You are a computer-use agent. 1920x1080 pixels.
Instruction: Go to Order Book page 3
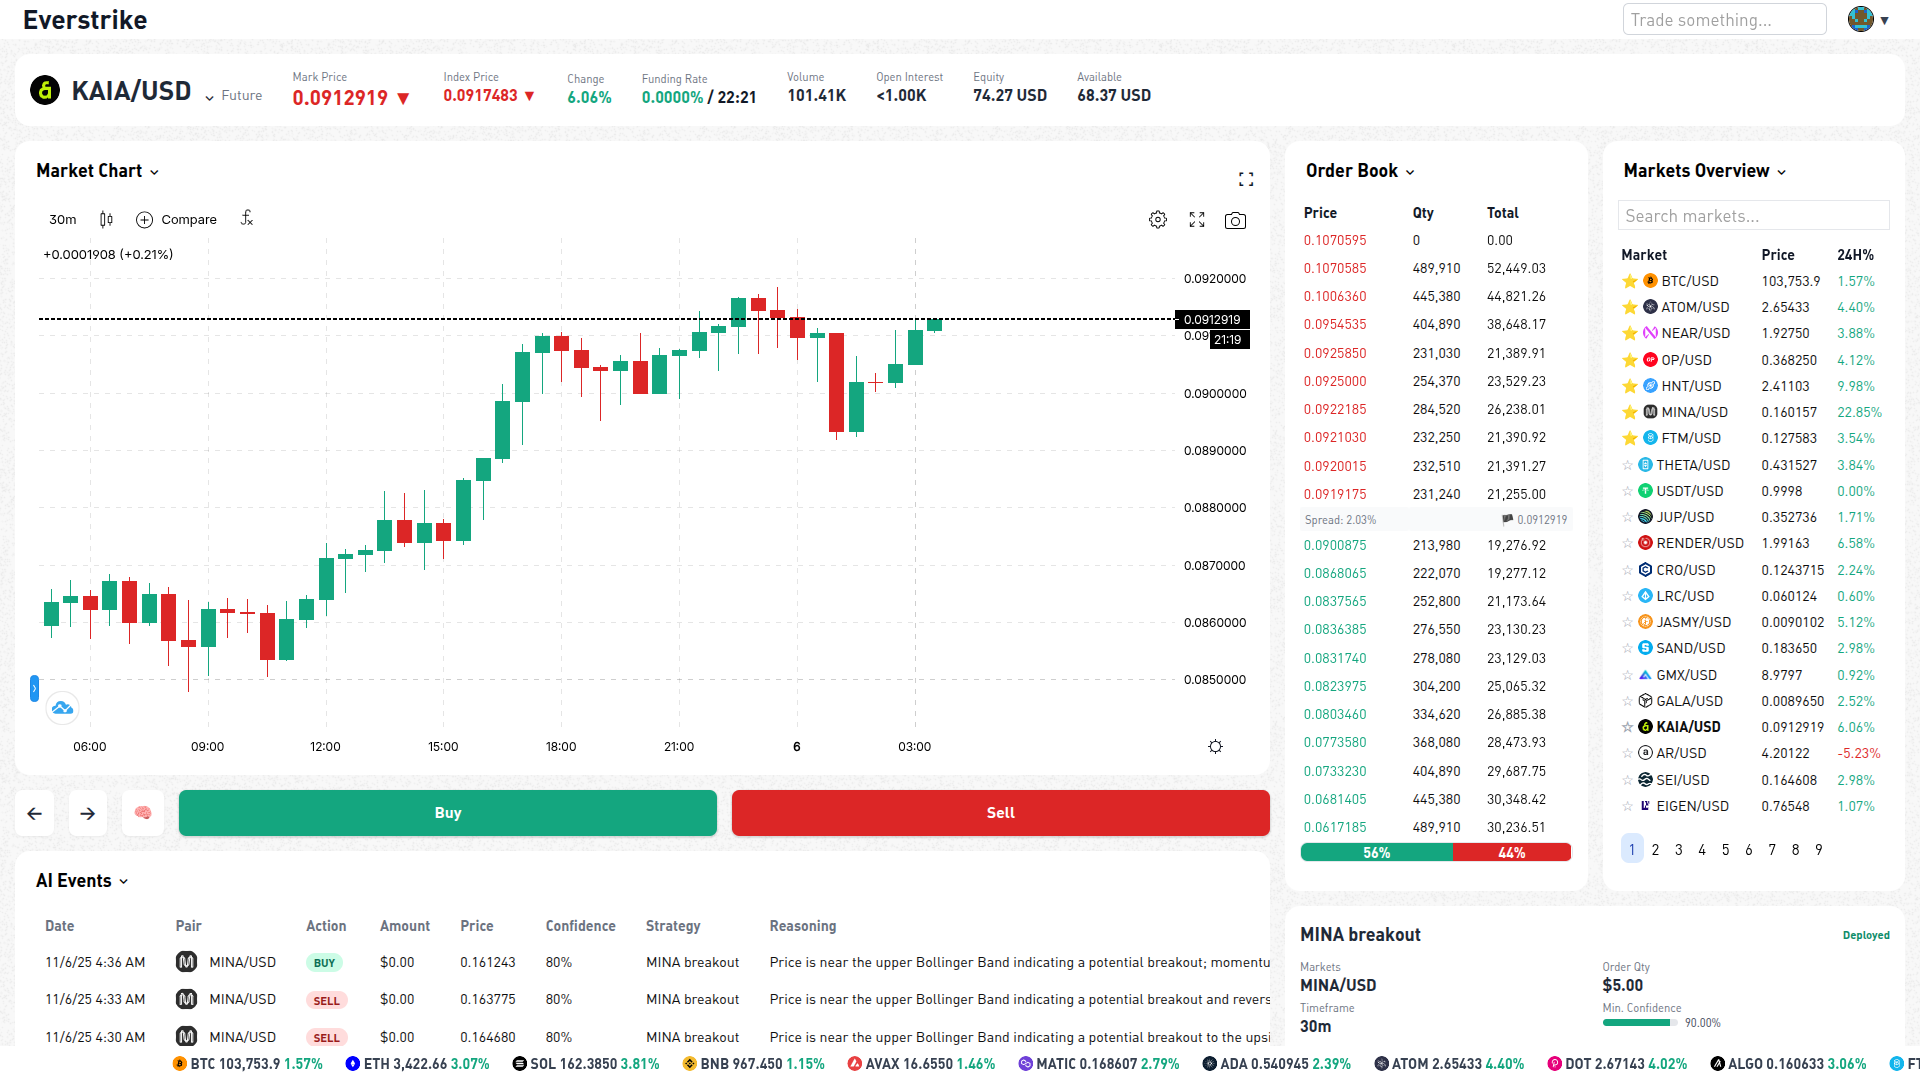pyautogui.click(x=1678, y=849)
